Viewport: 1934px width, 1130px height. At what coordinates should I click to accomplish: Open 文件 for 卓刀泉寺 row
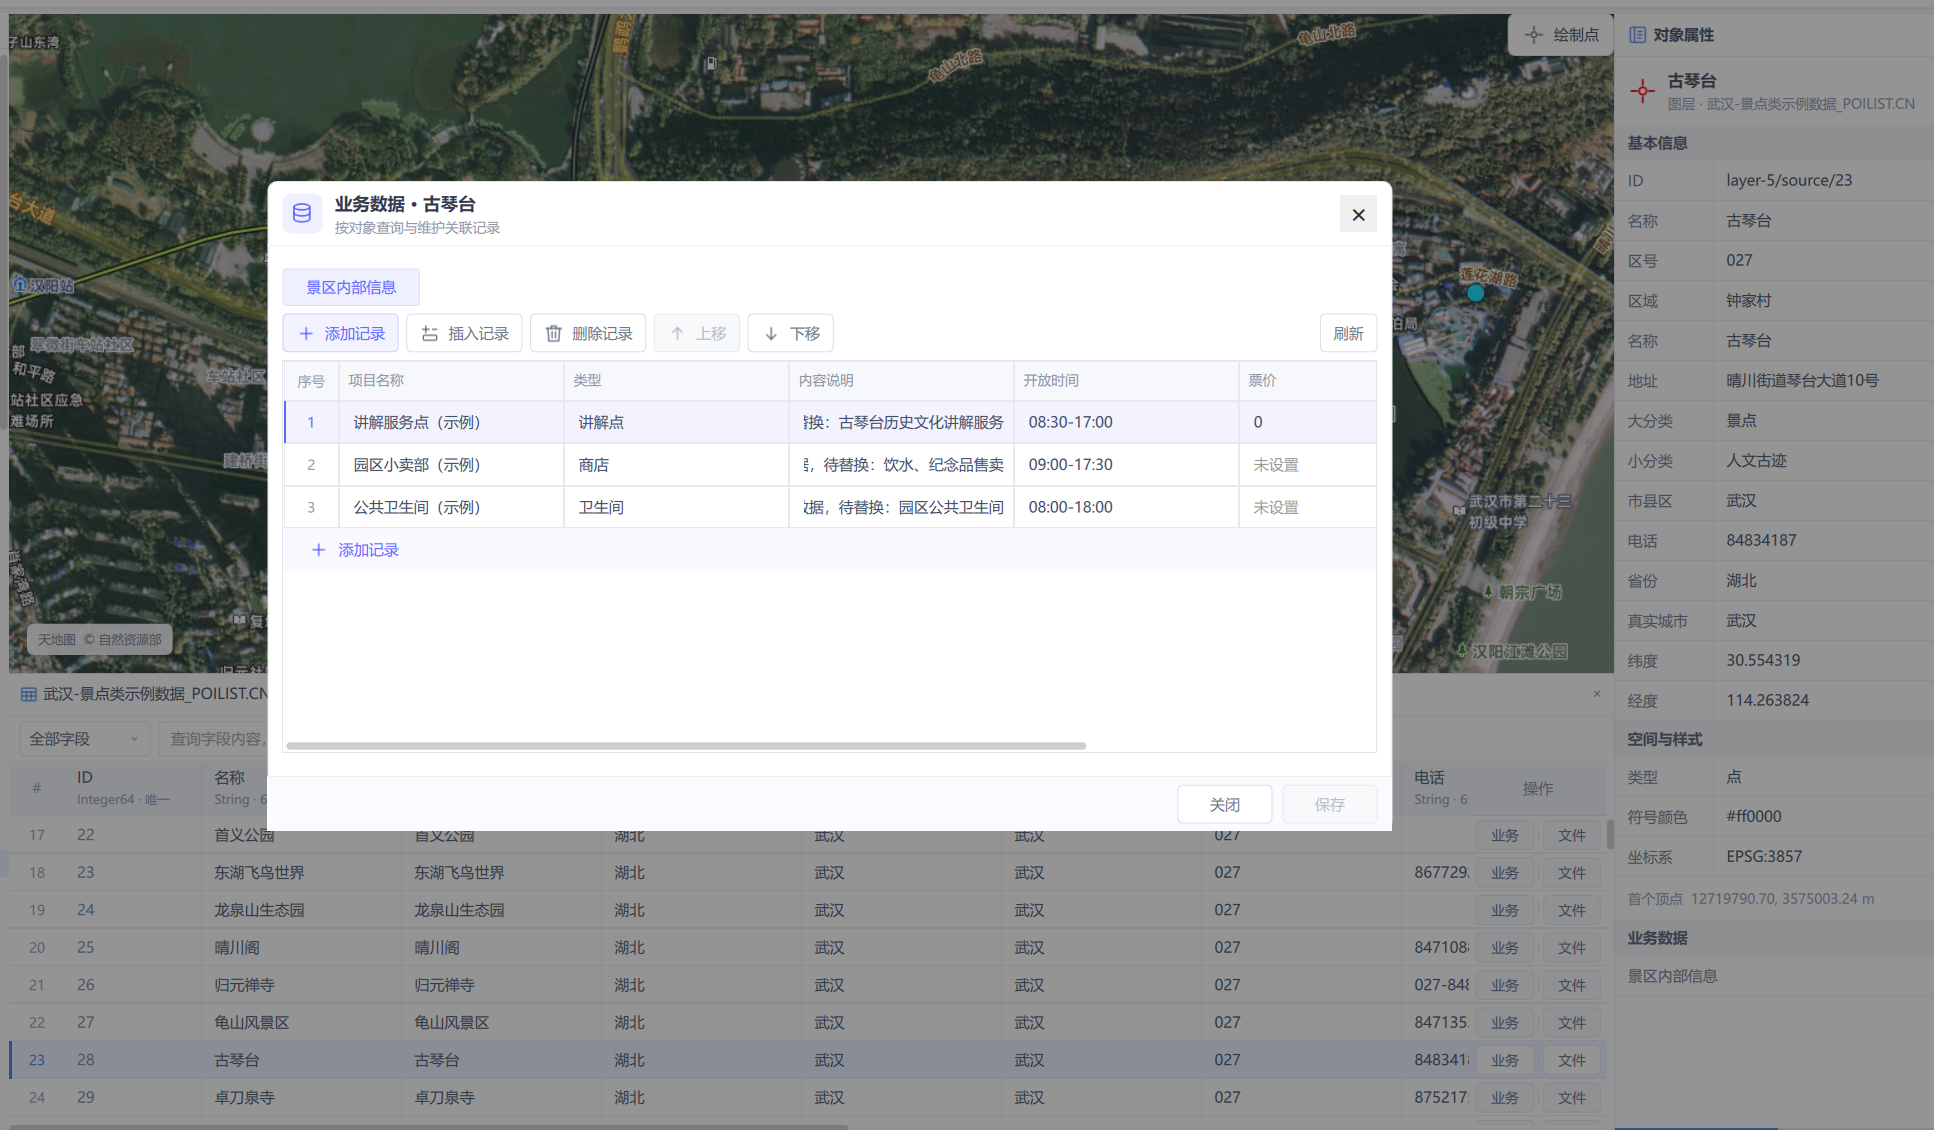tap(1571, 1098)
